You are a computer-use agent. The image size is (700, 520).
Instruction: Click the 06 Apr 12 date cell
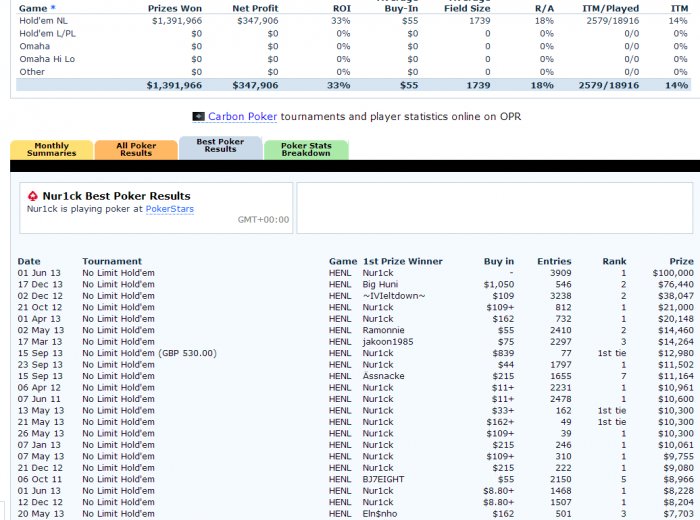pos(40,387)
